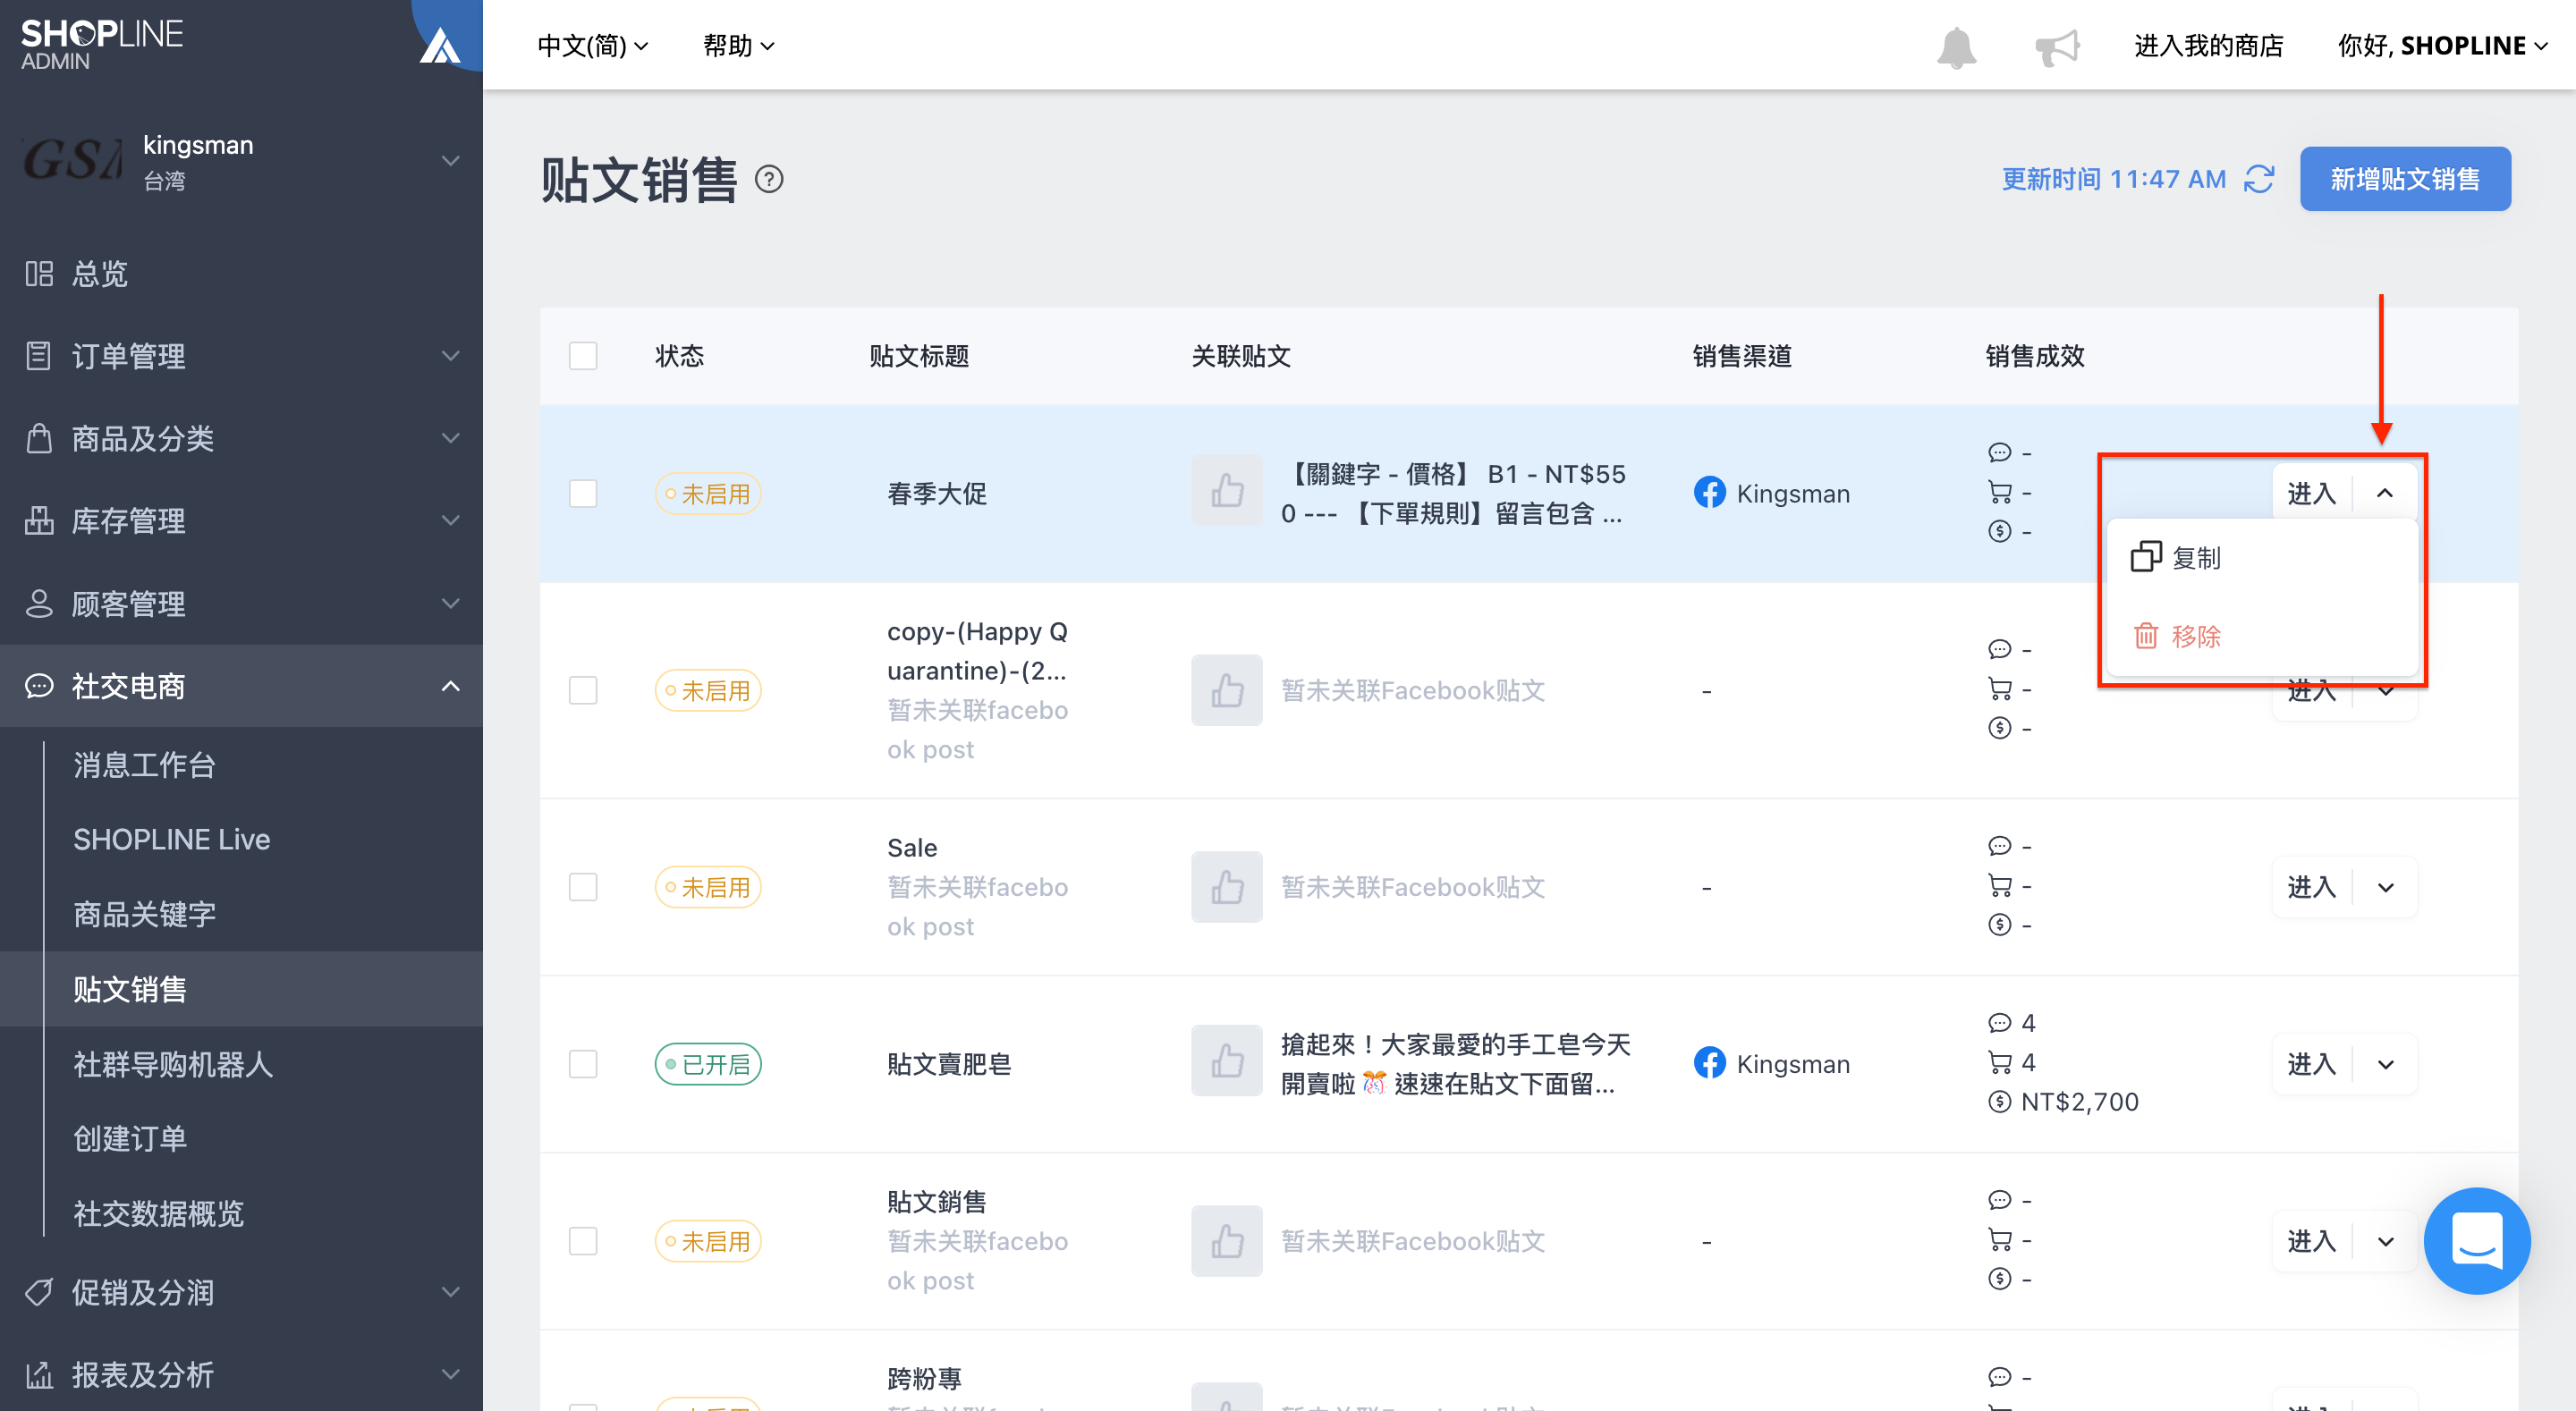Check the 貼文賣肥皂 row checkbox
The image size is (2576, 1411).
(x=583, y=1064)
